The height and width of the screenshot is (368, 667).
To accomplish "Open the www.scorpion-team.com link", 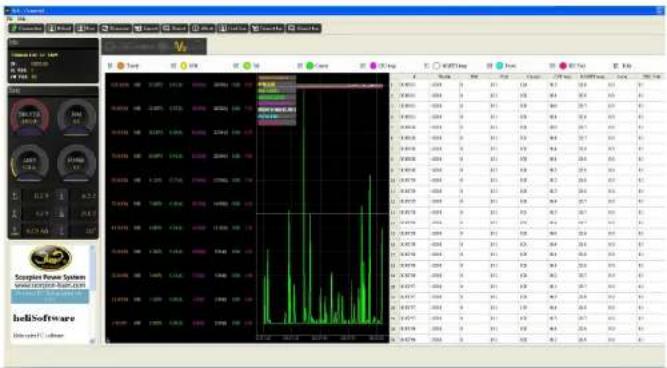I will click(50, 285).
